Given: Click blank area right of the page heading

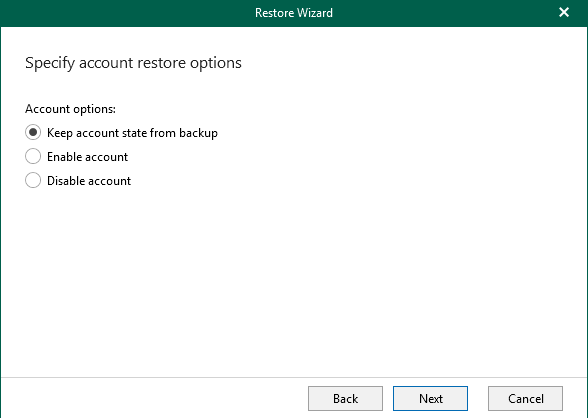Looking at the screenshot, I should [412, 63].
